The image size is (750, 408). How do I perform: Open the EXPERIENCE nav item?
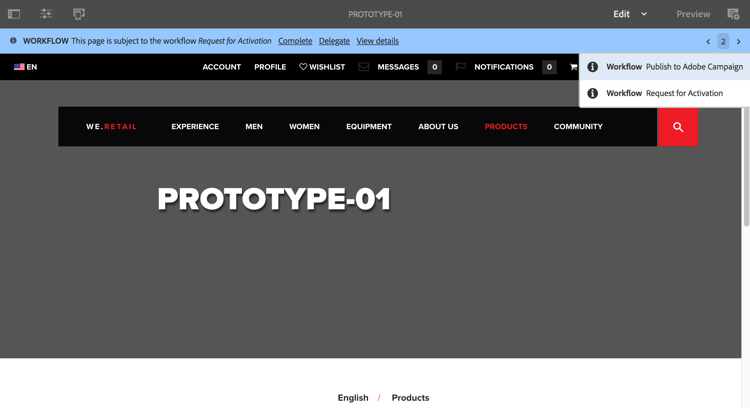click(195, 127)
